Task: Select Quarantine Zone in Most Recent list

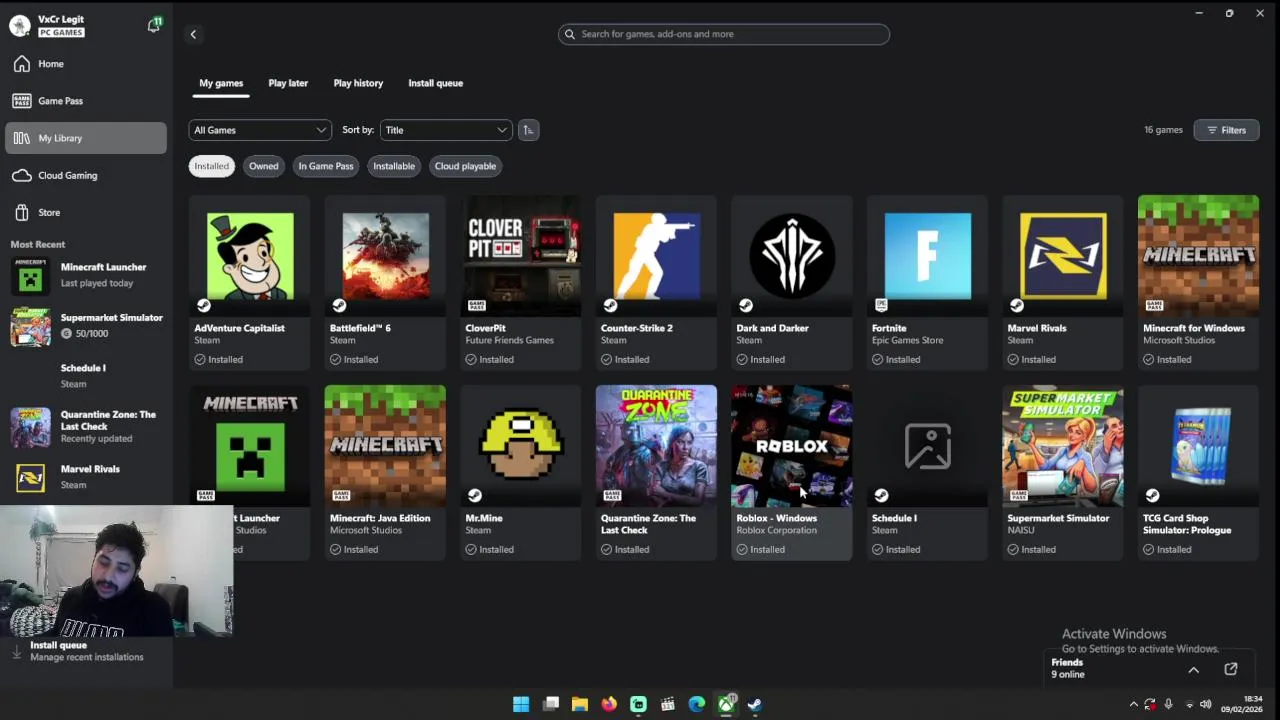Action: [86, 427]
